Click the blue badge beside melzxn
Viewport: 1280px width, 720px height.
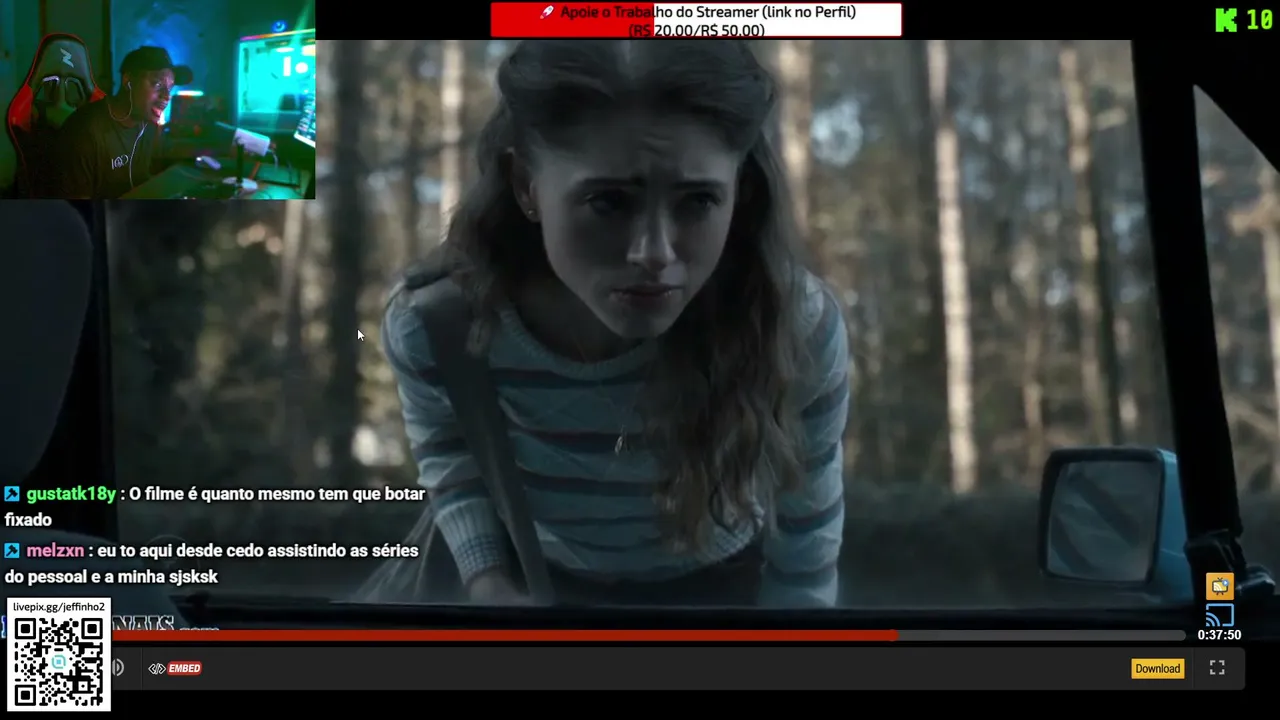click(12, 551)
